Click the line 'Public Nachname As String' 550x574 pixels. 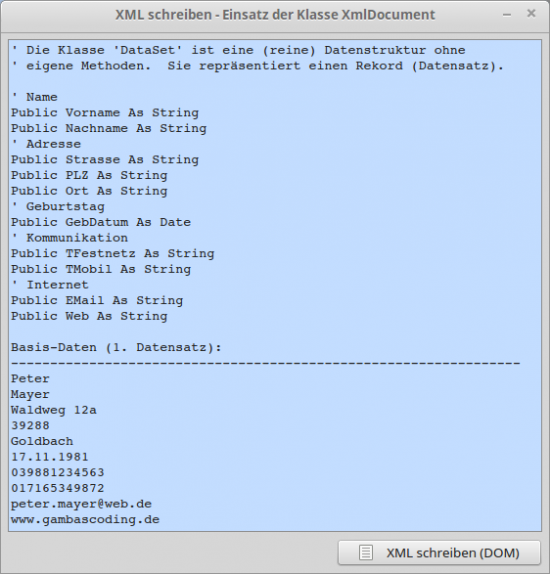(x=109, y=128)
